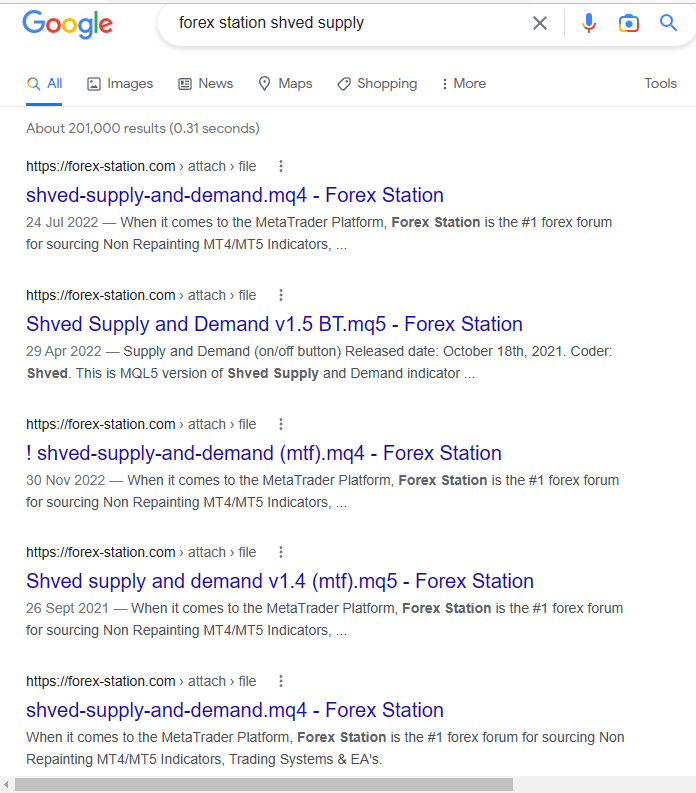This screenshot has height=793, width=696.
Task: Click the search query input field
Action: click(340, 23)
